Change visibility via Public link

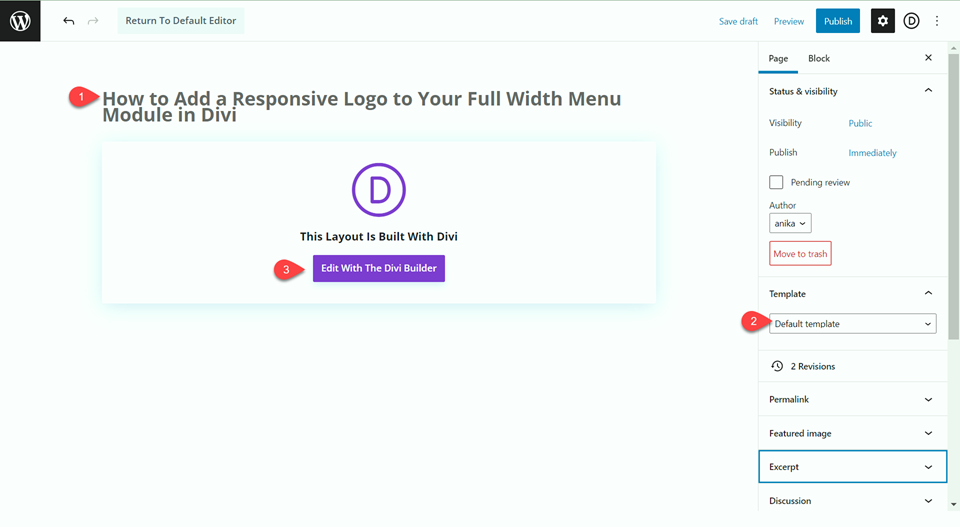click(x=860, y=123)
